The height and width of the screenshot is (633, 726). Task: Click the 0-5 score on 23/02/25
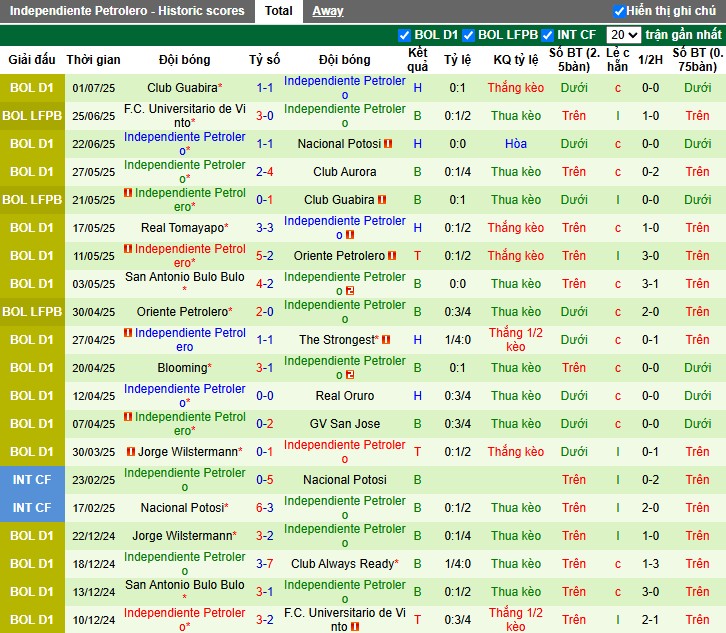[264, 480]
